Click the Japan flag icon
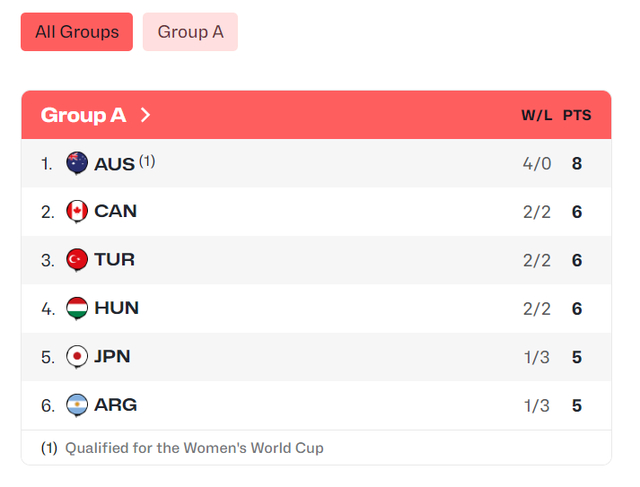The width and height of the screenshot is (640, 487). point(77,357)
